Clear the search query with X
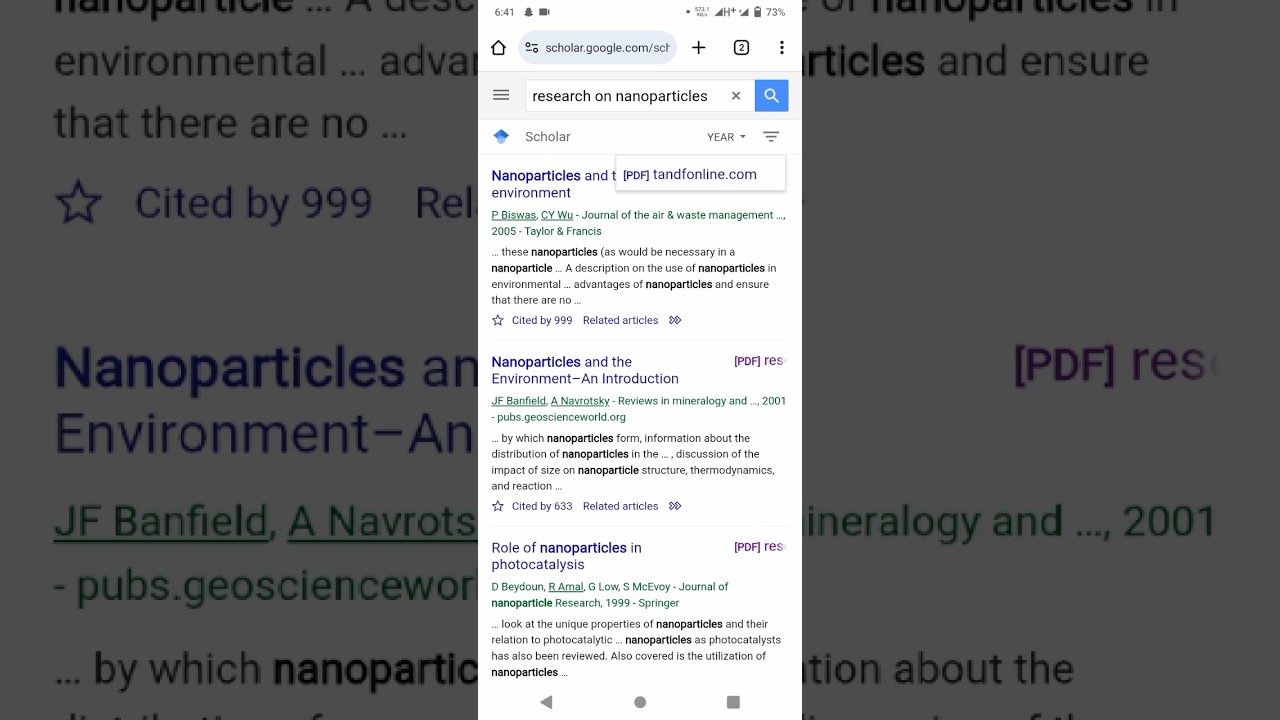Image resolution: width=1280 pixels, height=720 pixels. [736, 96]
